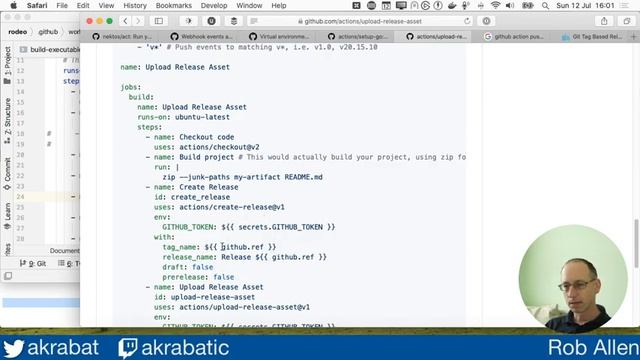
Task: Switch to the Git Tag Based Release tab
Action: point(593,37)
